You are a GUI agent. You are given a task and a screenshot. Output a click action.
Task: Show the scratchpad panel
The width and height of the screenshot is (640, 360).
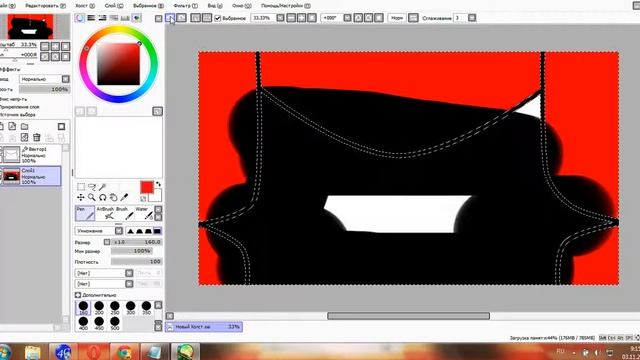[137, 18]
